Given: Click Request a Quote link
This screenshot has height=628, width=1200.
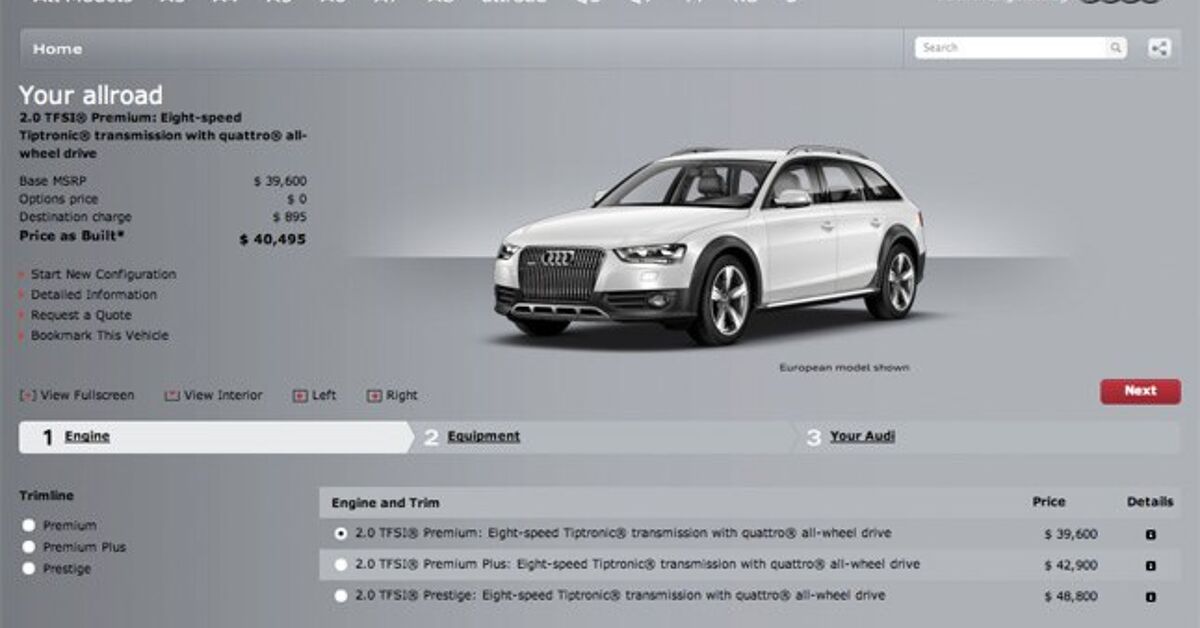Looking at the screenshot, I should point(81,315).
